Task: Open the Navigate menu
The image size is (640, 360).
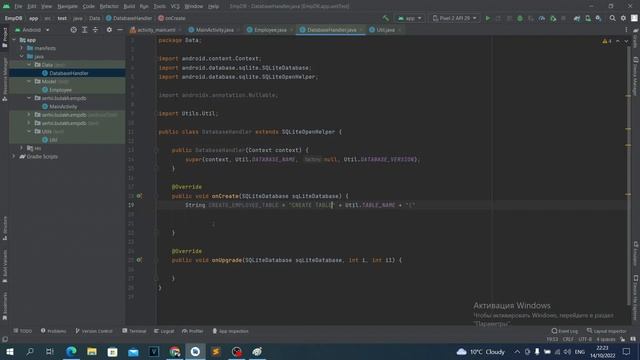Action: point(67,7)
